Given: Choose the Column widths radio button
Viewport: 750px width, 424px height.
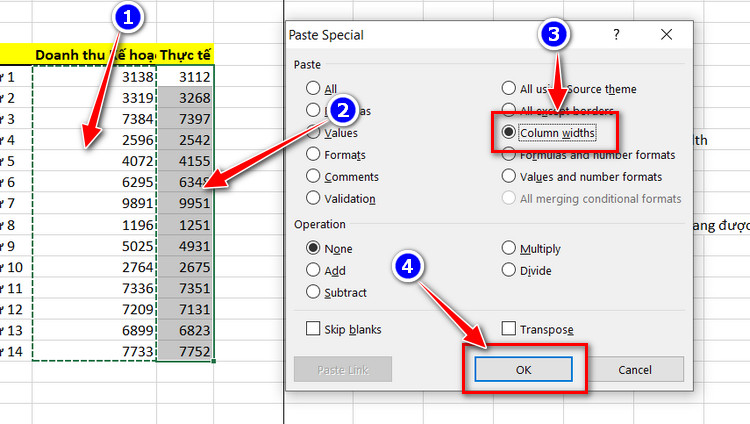Looking at the screenshot, I should pyautogui.click(x=508, y=132).
